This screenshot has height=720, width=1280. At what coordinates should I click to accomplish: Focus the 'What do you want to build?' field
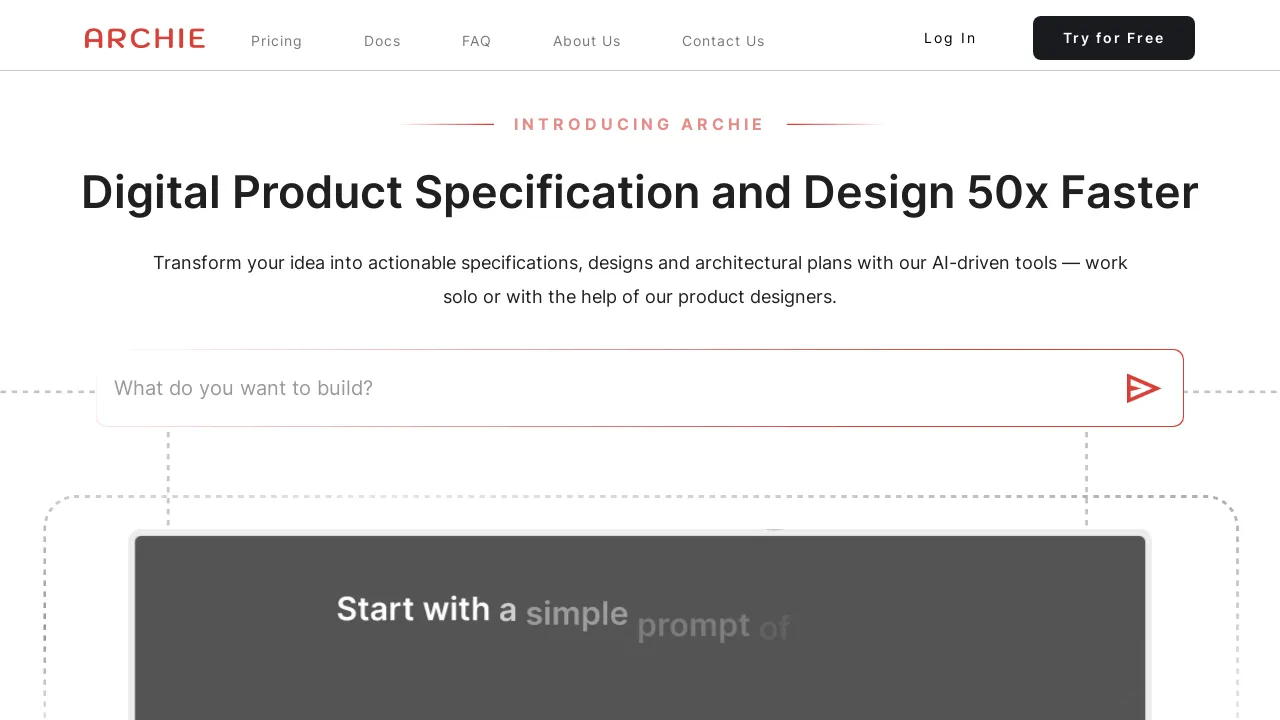600,388
